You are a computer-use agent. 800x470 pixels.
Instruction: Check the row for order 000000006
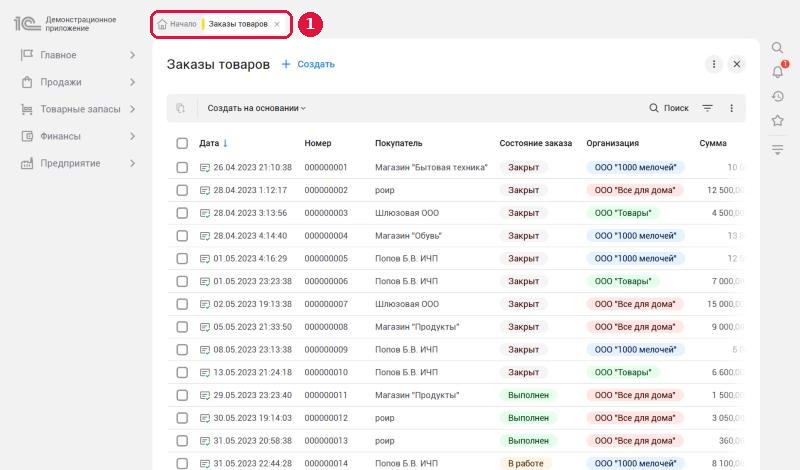182,281
